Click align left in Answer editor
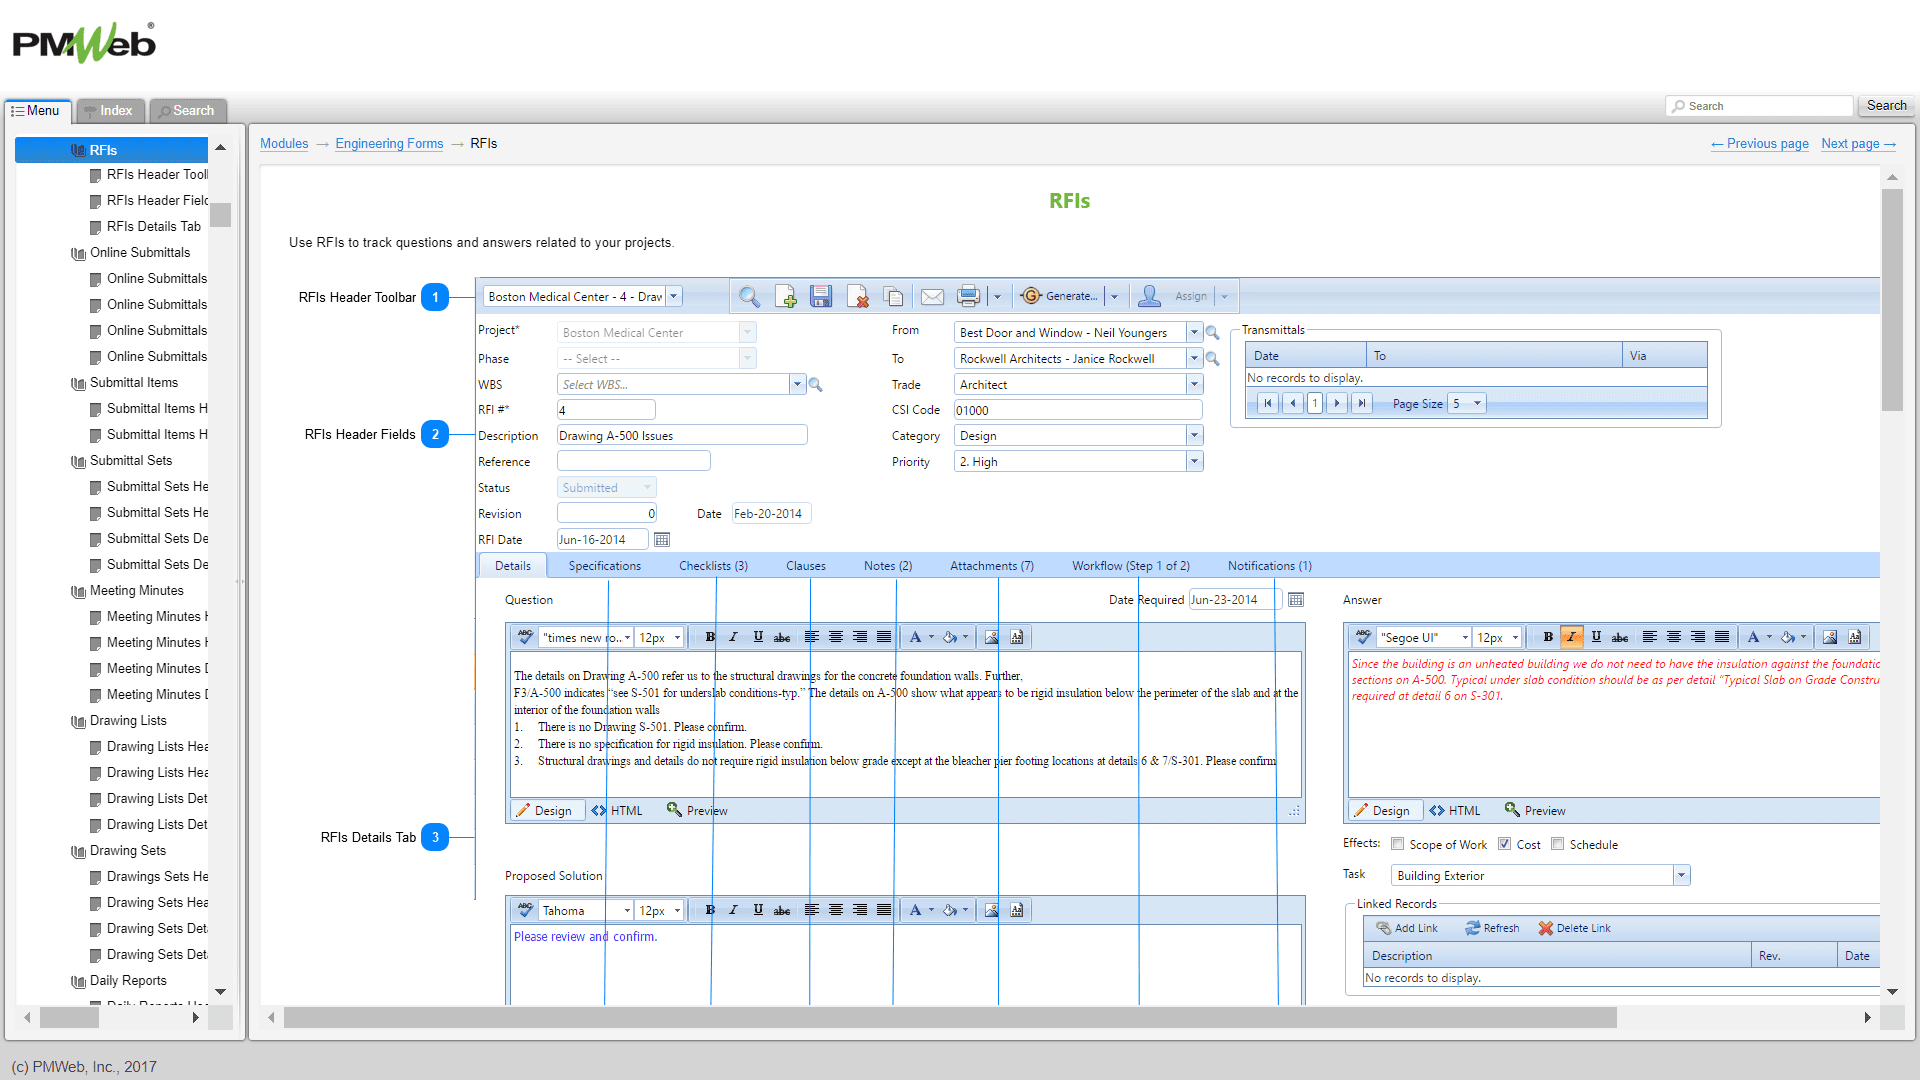 click(x=1650, y=637)
